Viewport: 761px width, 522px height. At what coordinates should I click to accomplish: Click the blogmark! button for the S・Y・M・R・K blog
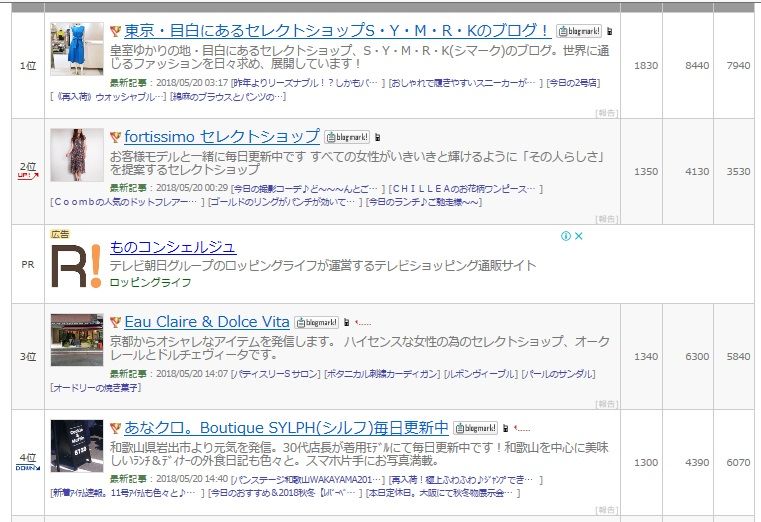[579, 31]
